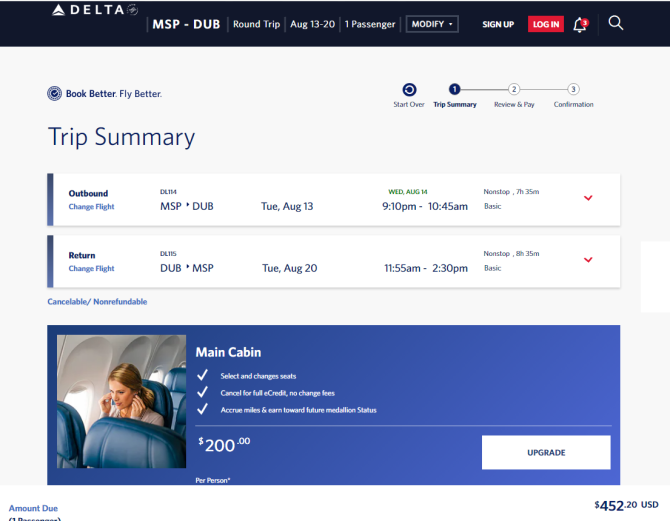Expand Outbound flight details chevron

pyautogui.click(x=588, y=198)
